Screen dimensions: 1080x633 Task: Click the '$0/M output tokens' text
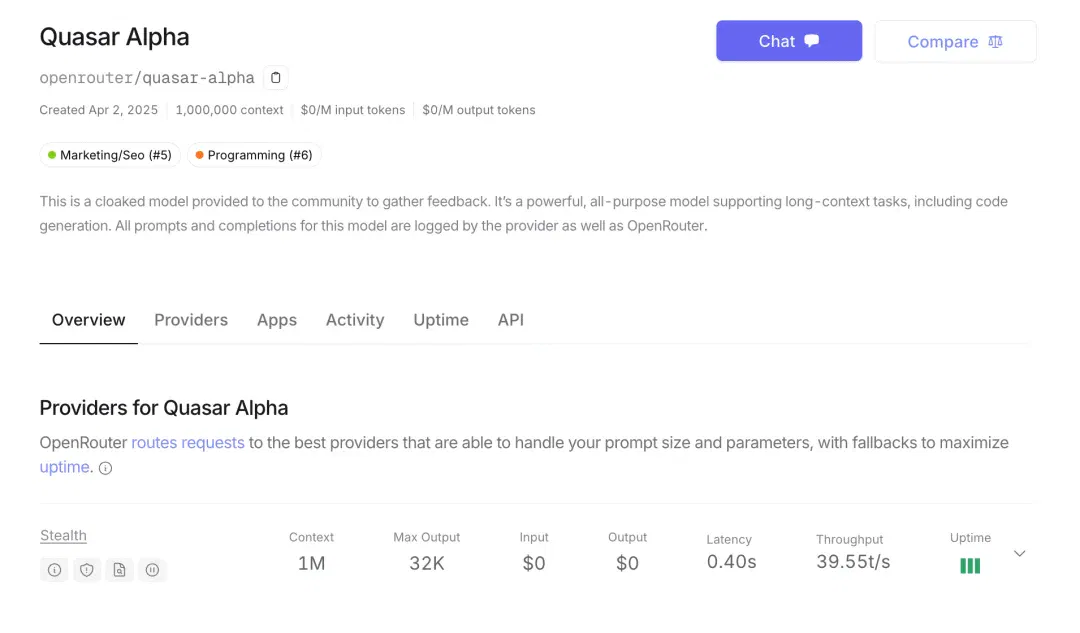click(x=479, y=110)
